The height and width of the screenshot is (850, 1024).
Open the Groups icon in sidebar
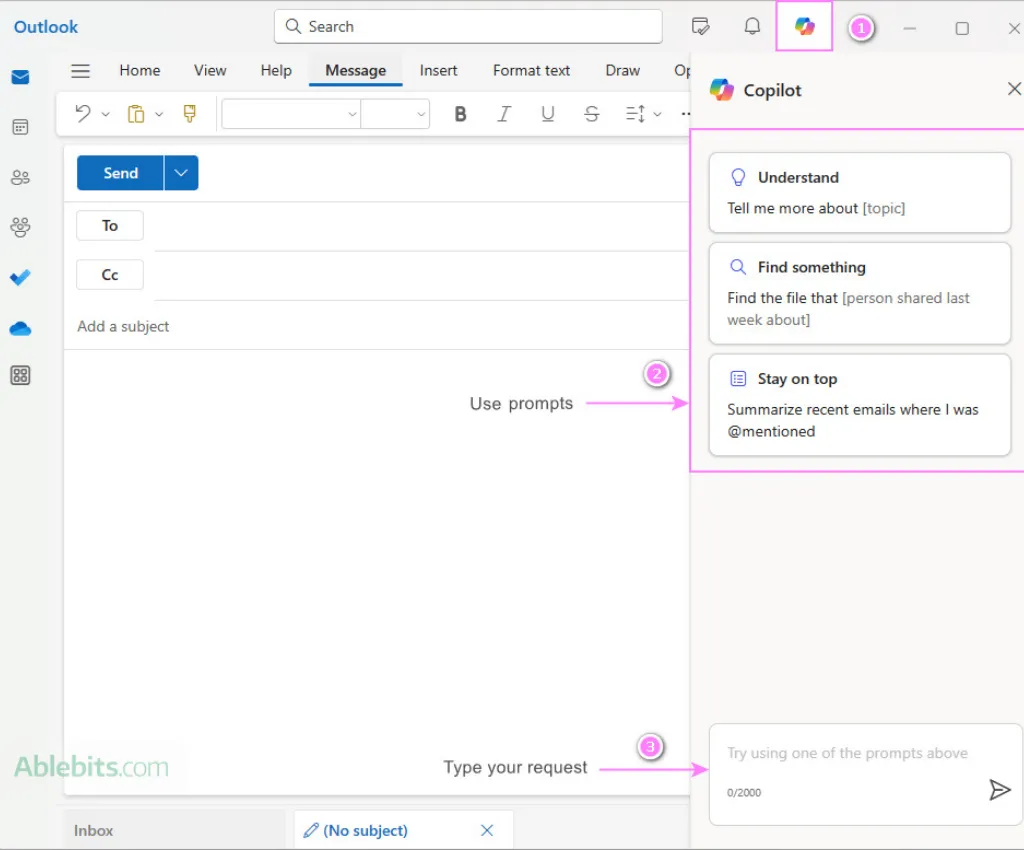[20, 227]
